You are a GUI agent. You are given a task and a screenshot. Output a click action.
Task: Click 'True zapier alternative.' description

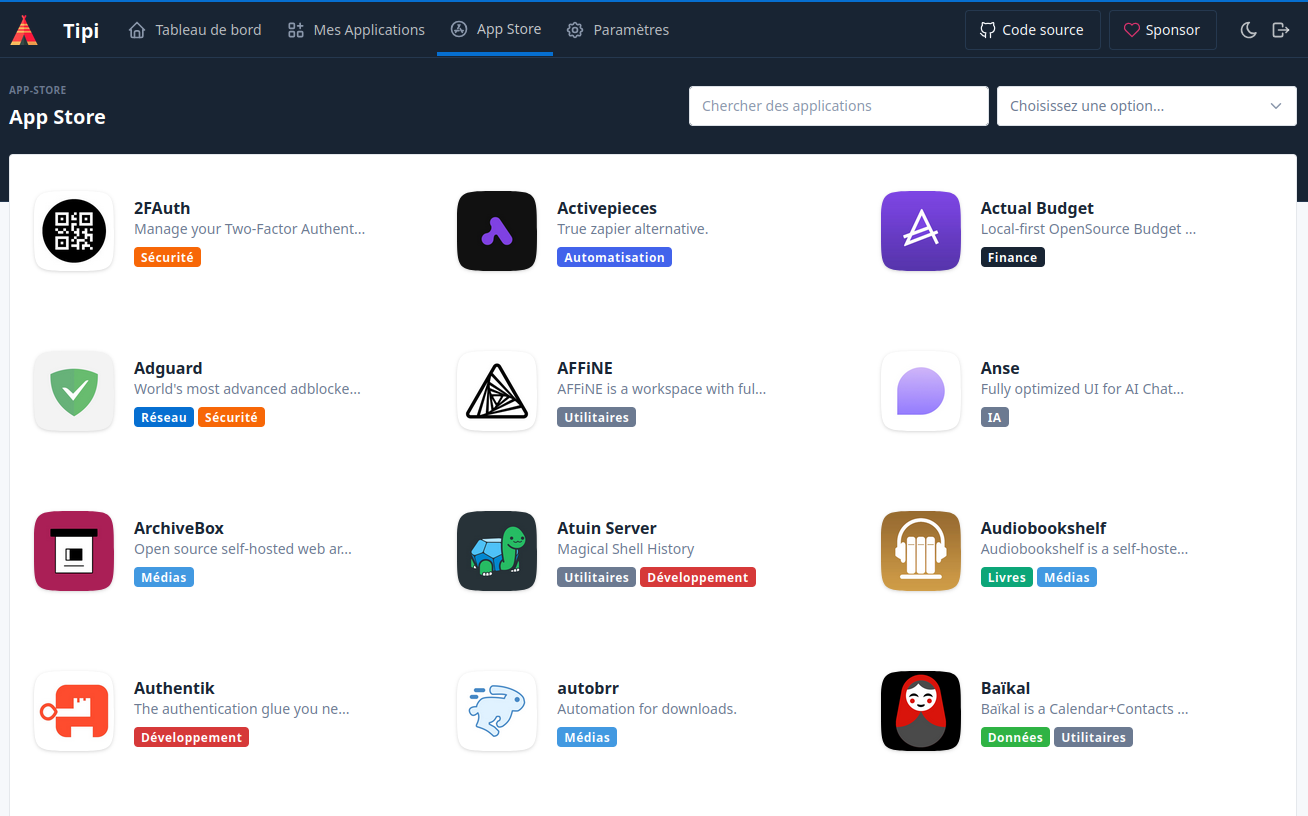pos(632,229)
